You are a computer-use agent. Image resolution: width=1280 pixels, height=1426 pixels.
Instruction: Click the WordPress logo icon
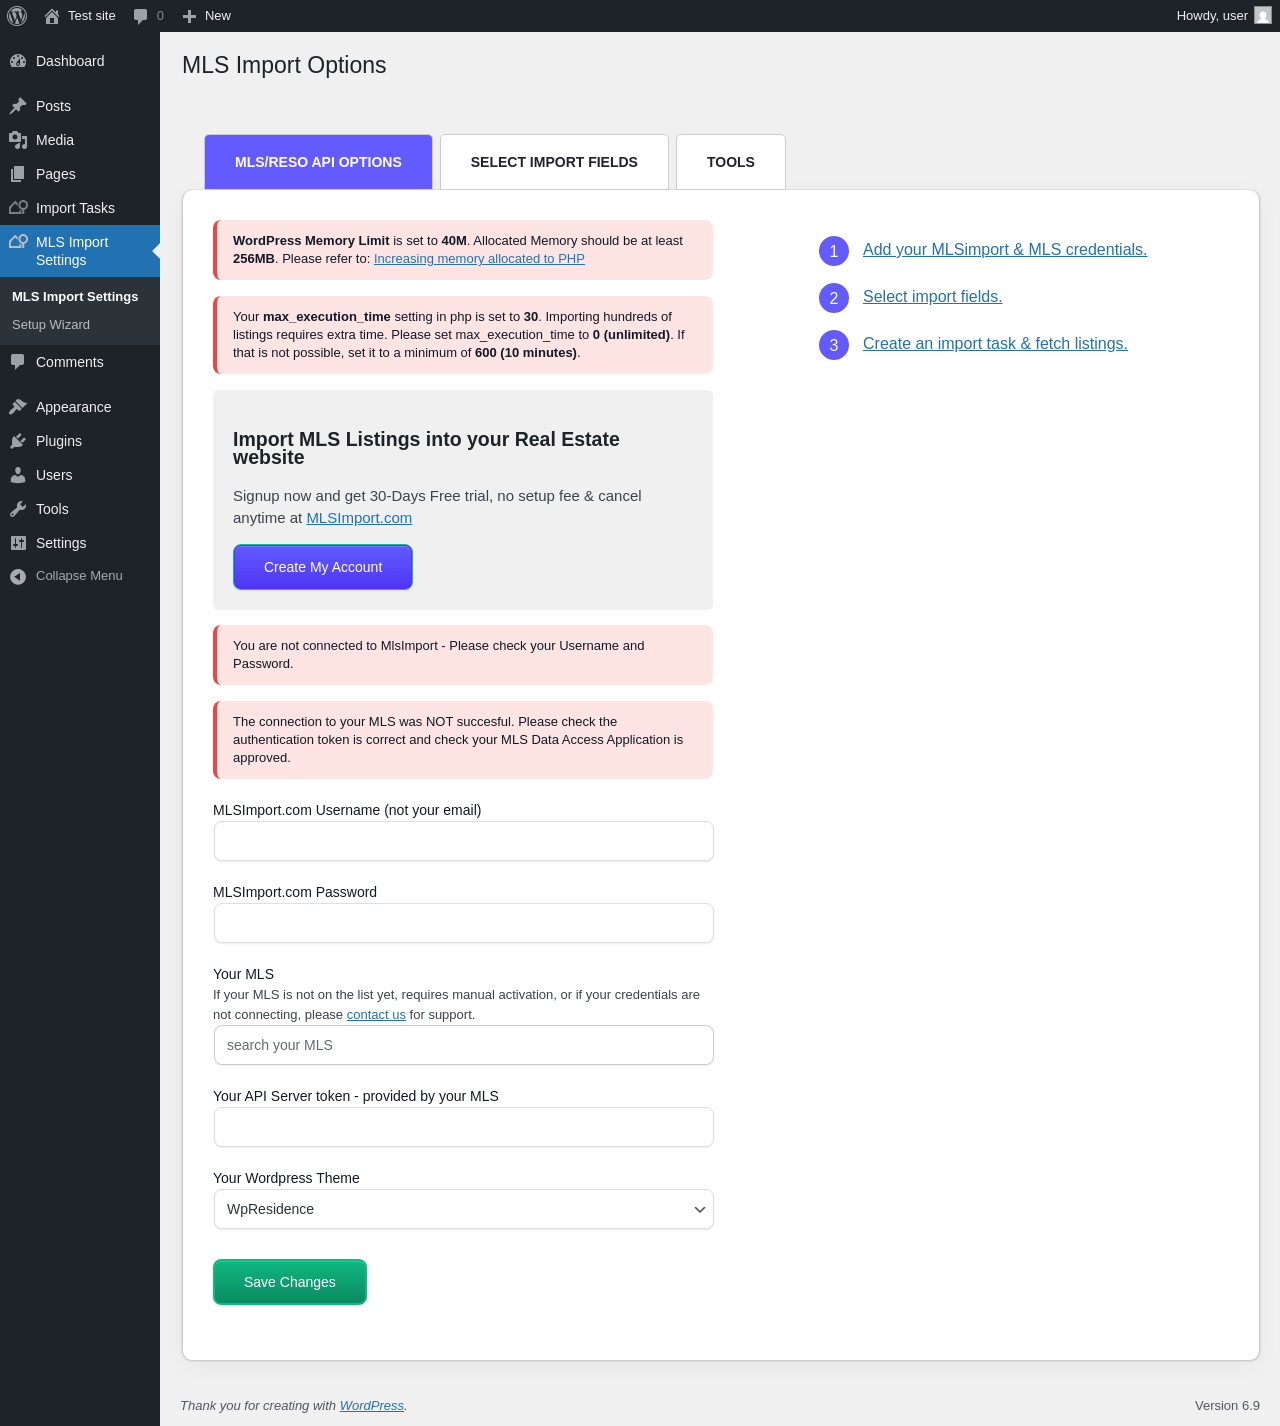coord(17,16)
